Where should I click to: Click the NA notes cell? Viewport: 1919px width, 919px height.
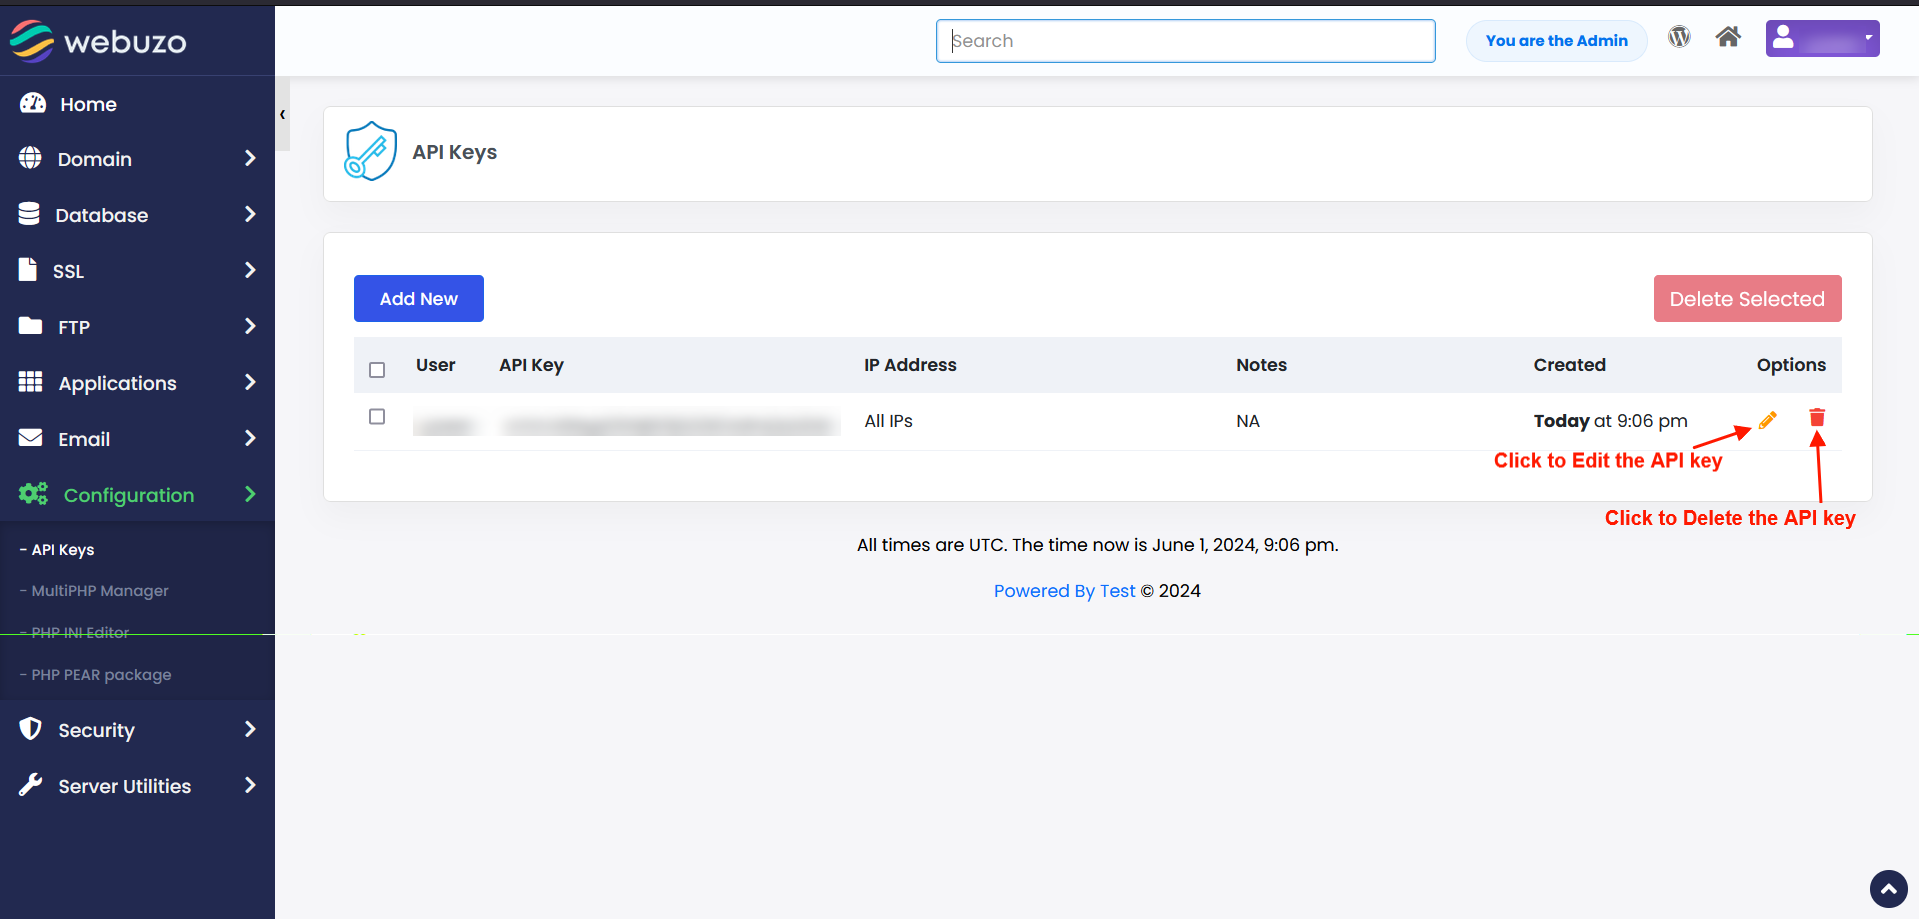coord(1247,421)
